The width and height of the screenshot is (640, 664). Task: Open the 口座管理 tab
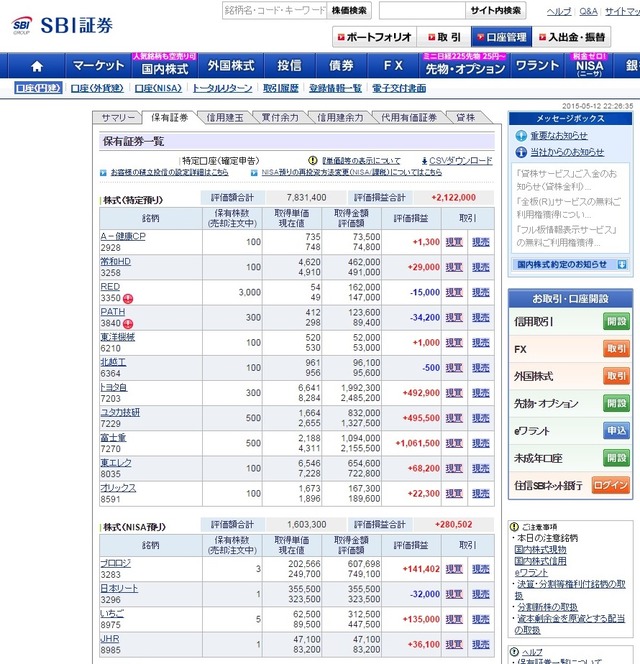[502, 37]
